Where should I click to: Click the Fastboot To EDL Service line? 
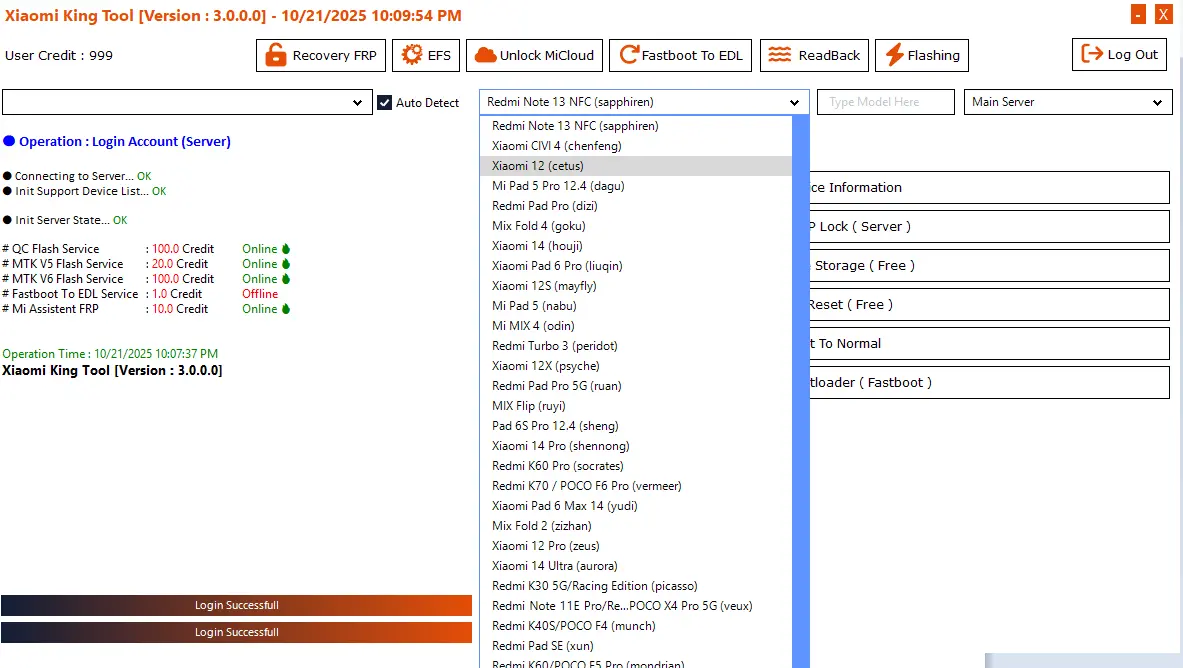click(140, 294)
